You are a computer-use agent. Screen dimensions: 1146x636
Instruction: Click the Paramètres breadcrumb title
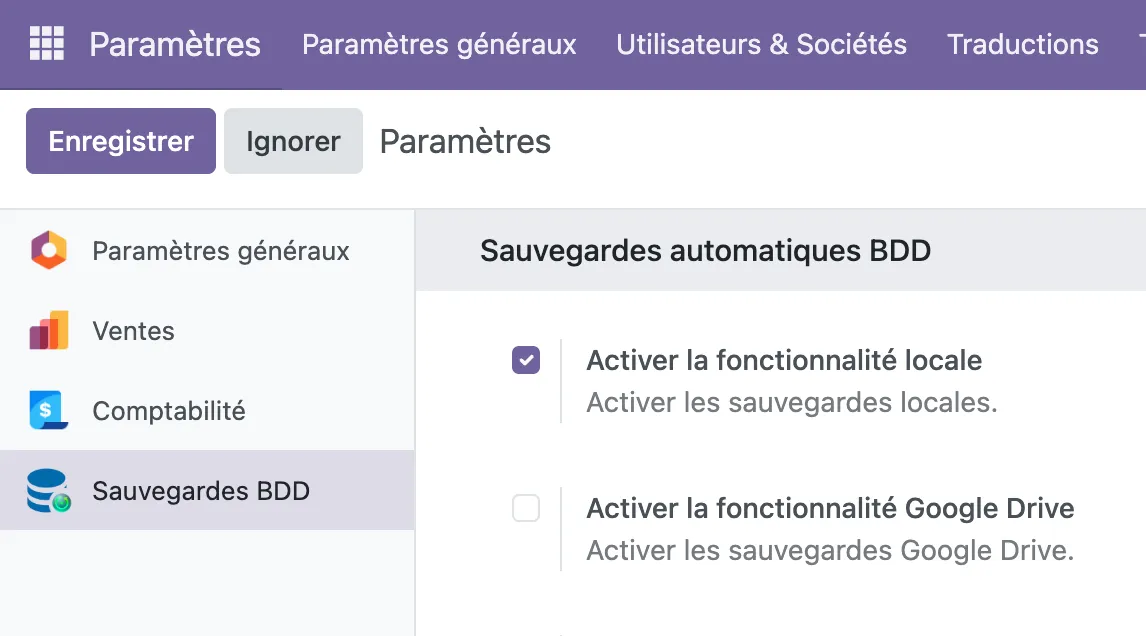coord(466,141)
